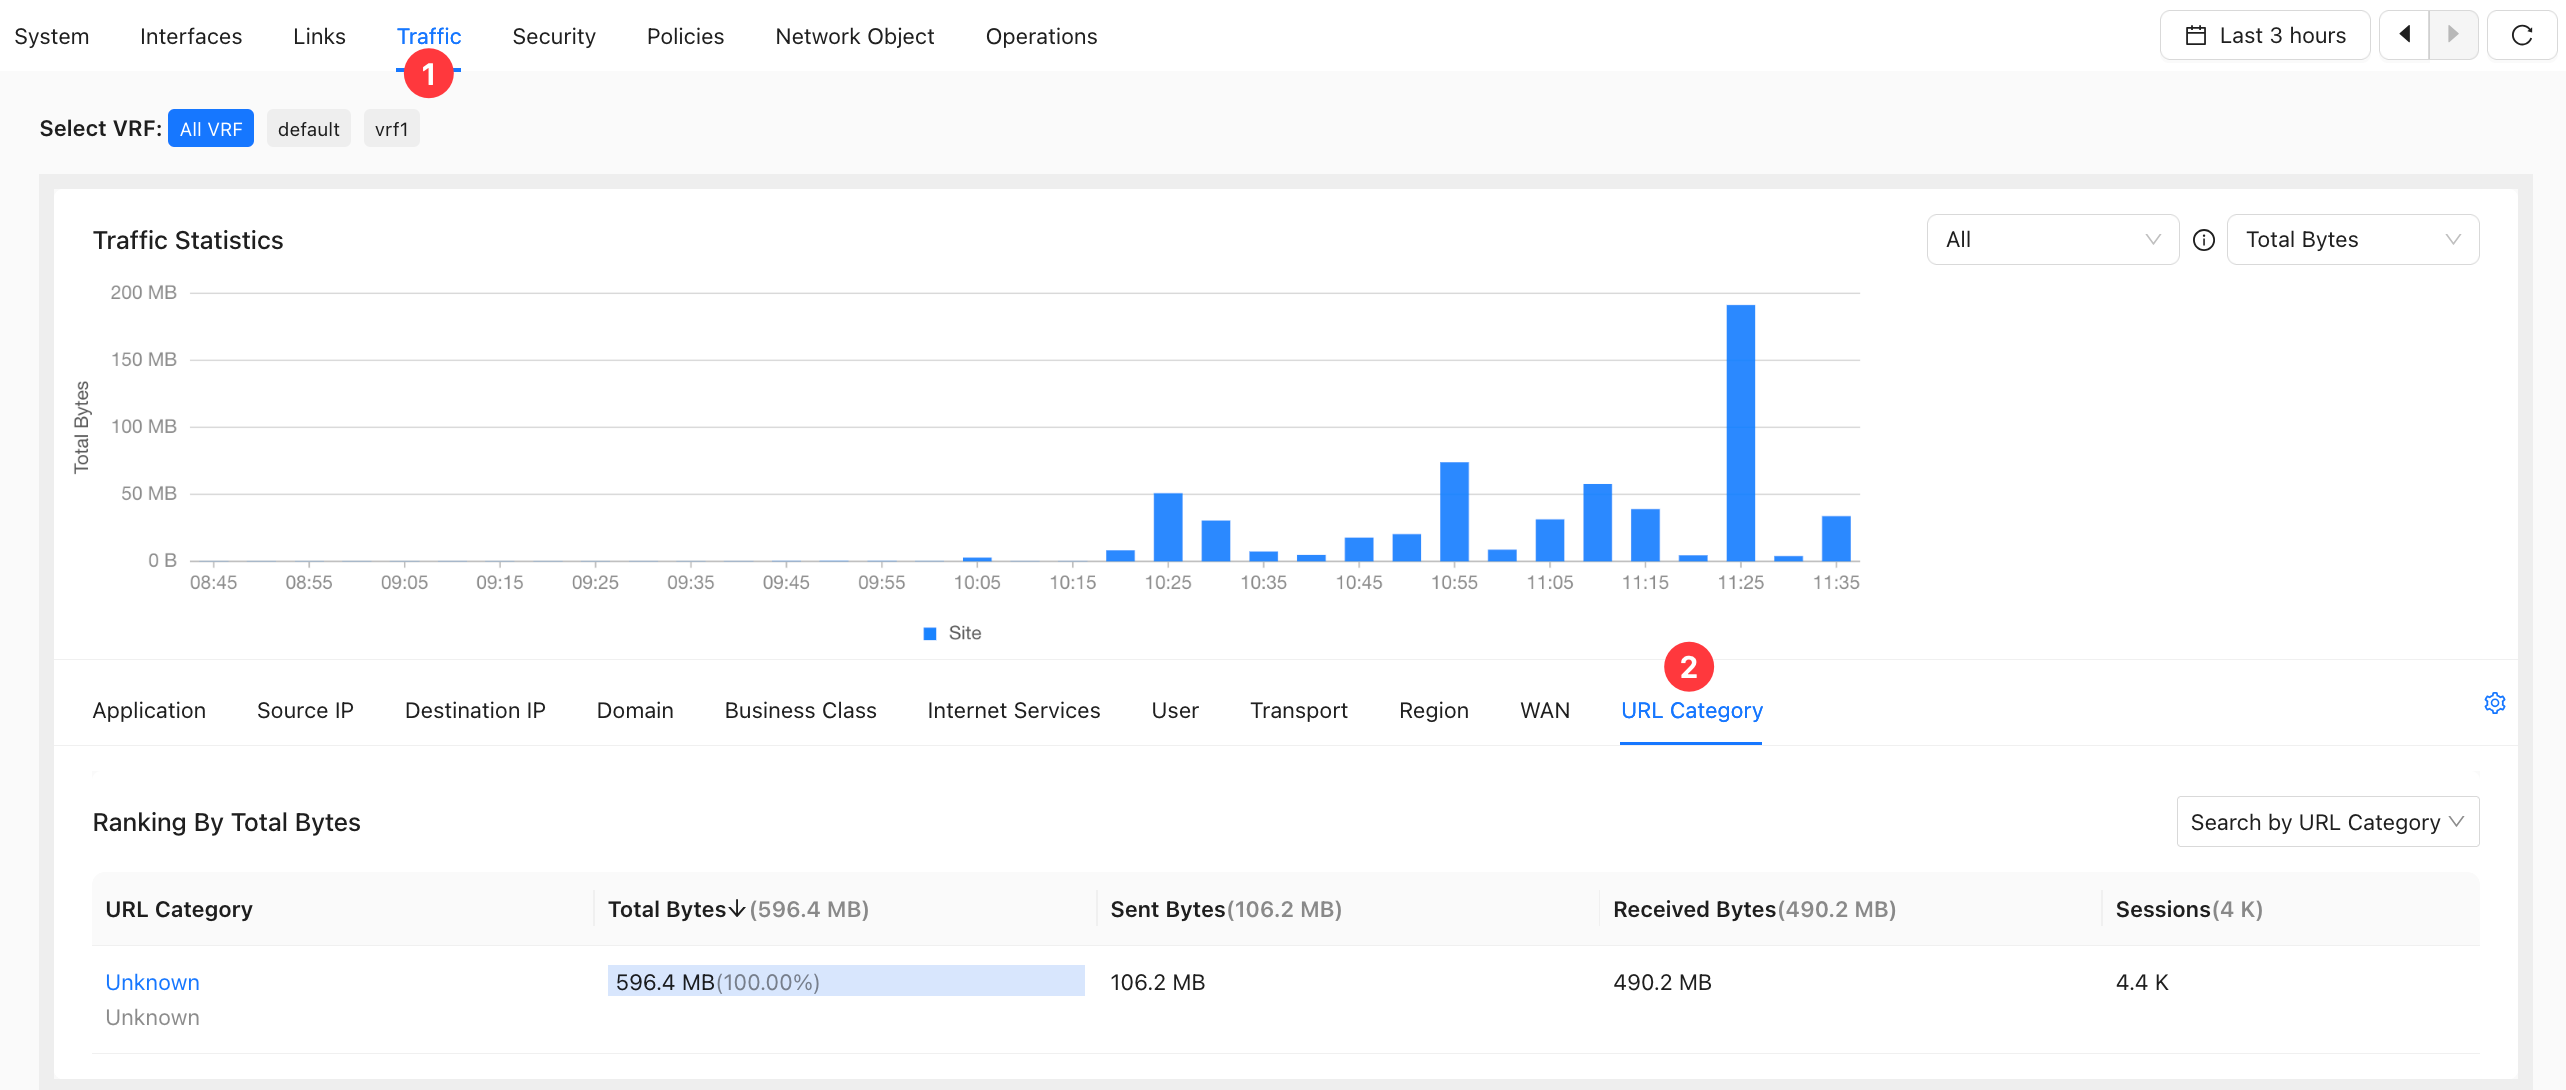
Task: Select vrf1 VRF filter
Action: (x=392, y=129)
